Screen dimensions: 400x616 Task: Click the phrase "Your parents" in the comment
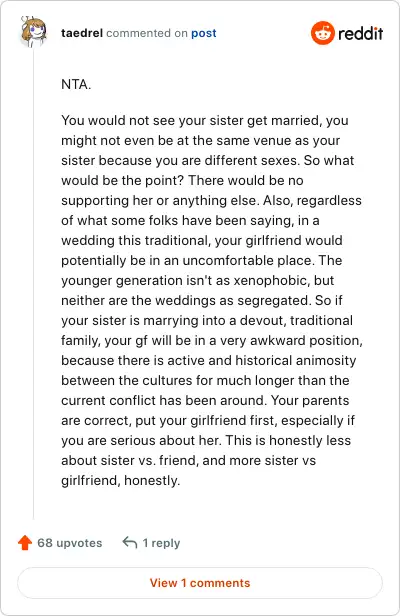[x=310, y=400]
